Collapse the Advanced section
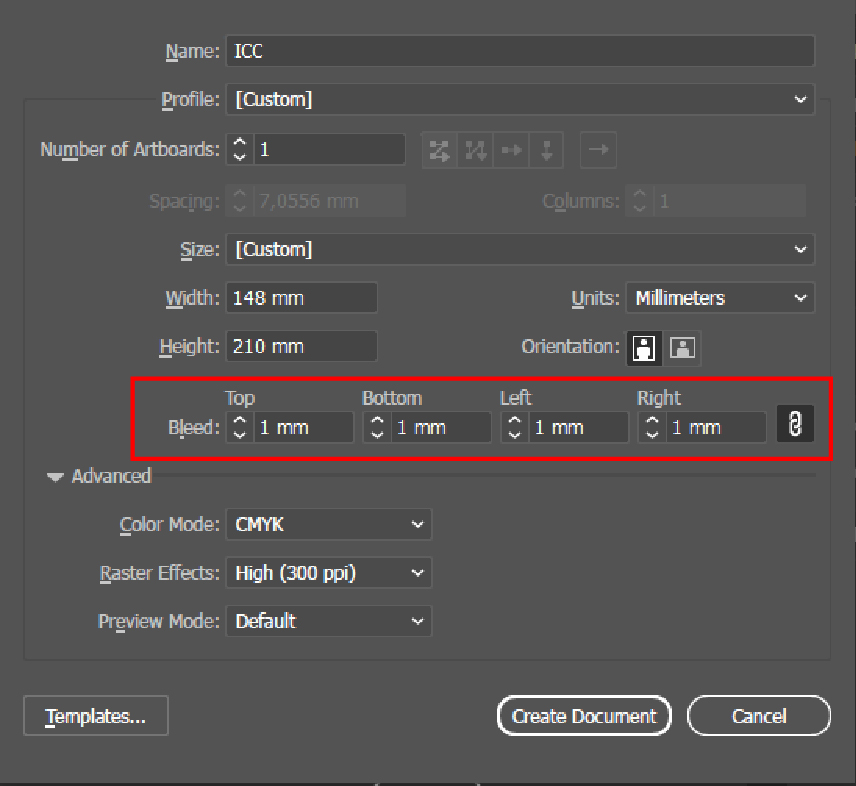The image size is (856, 786). (56, 477)
